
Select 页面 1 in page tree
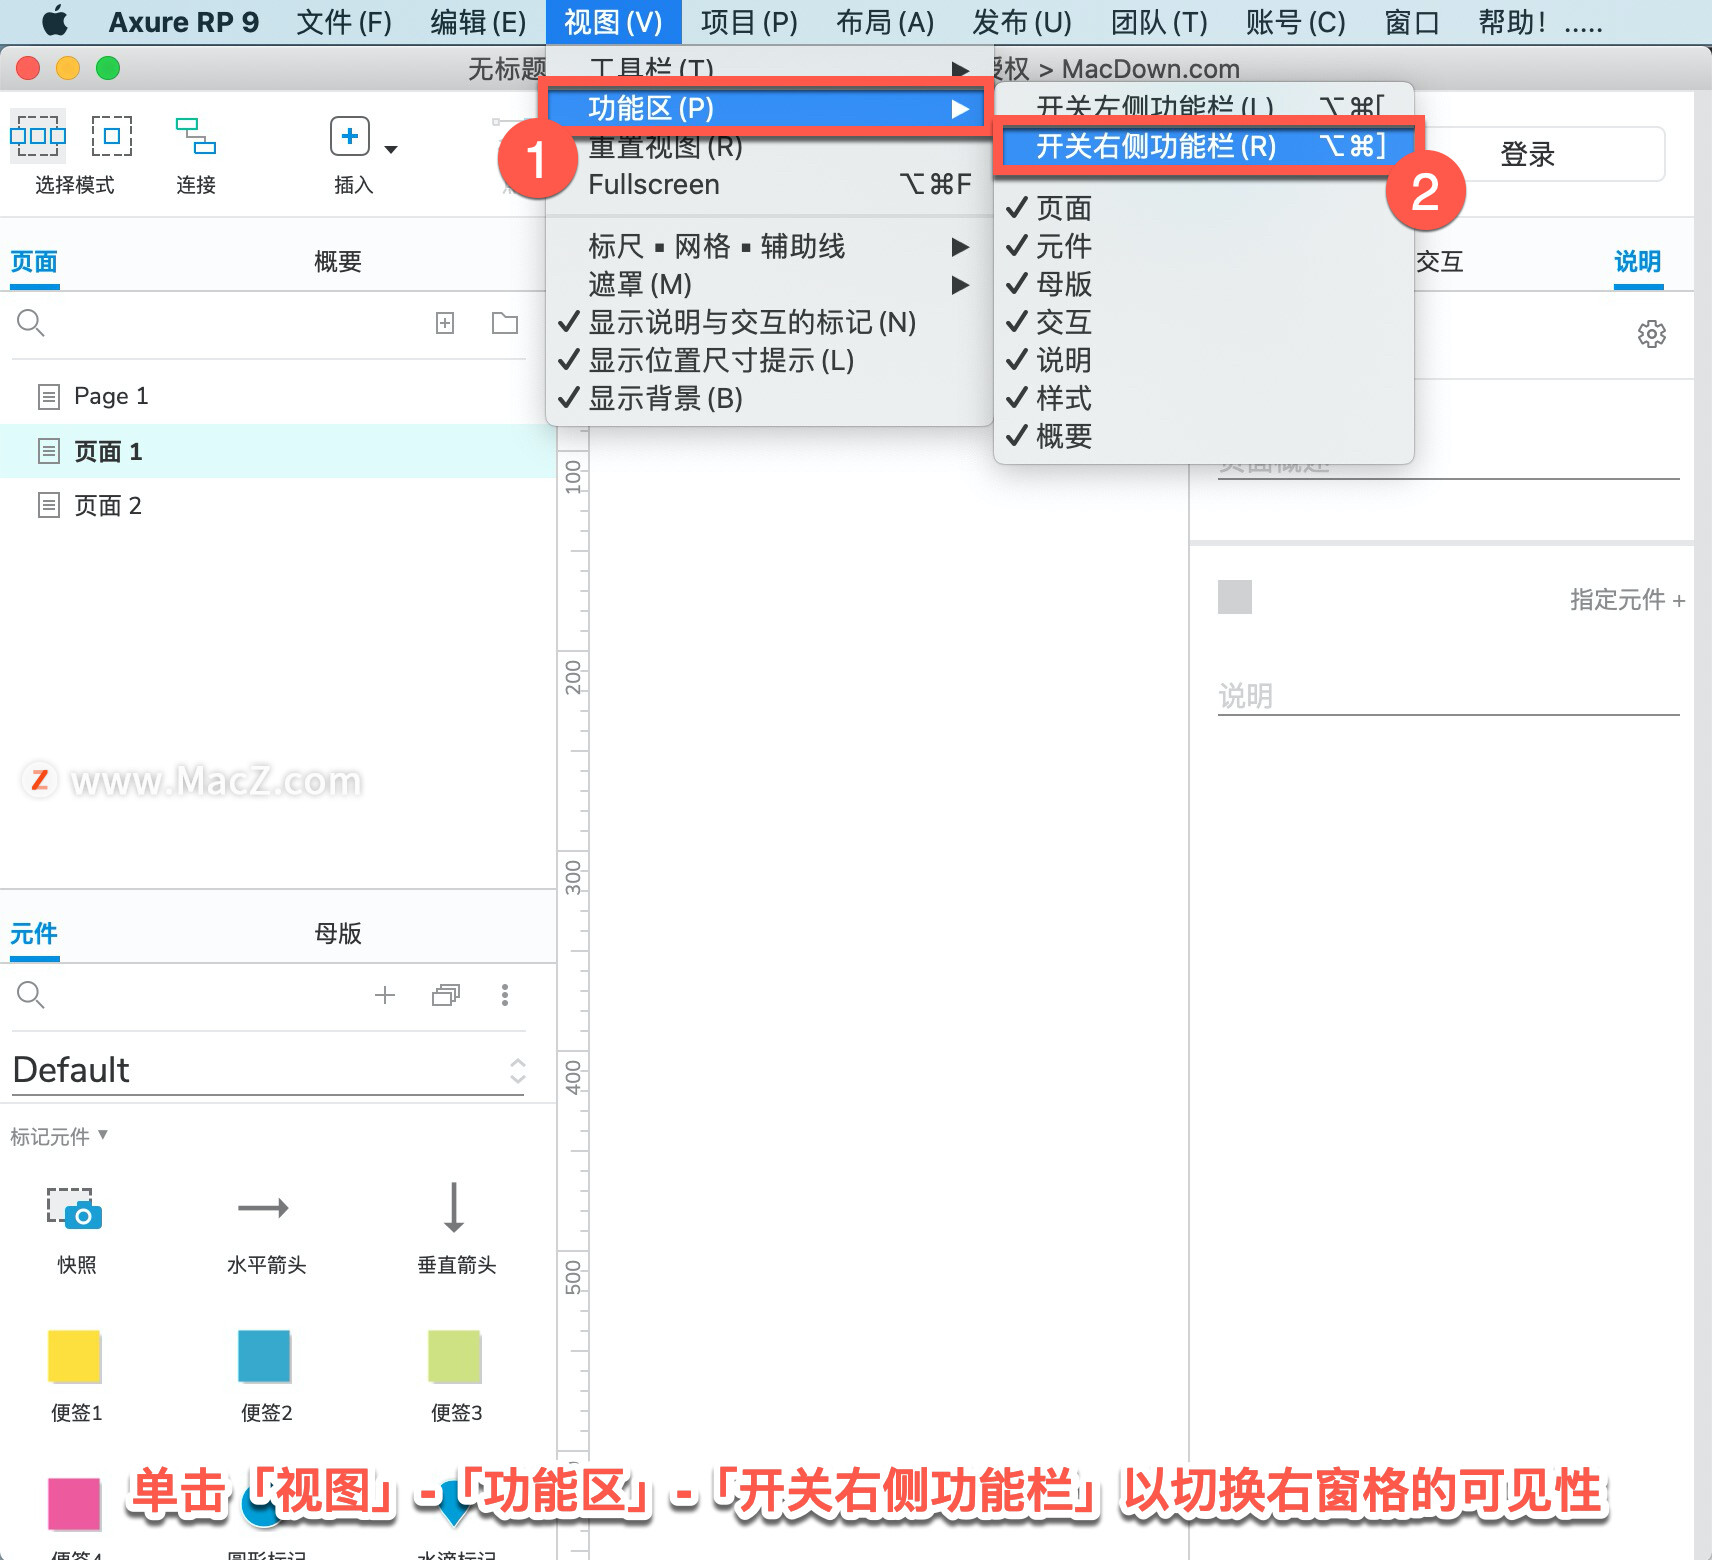click(x=278, y=451)
